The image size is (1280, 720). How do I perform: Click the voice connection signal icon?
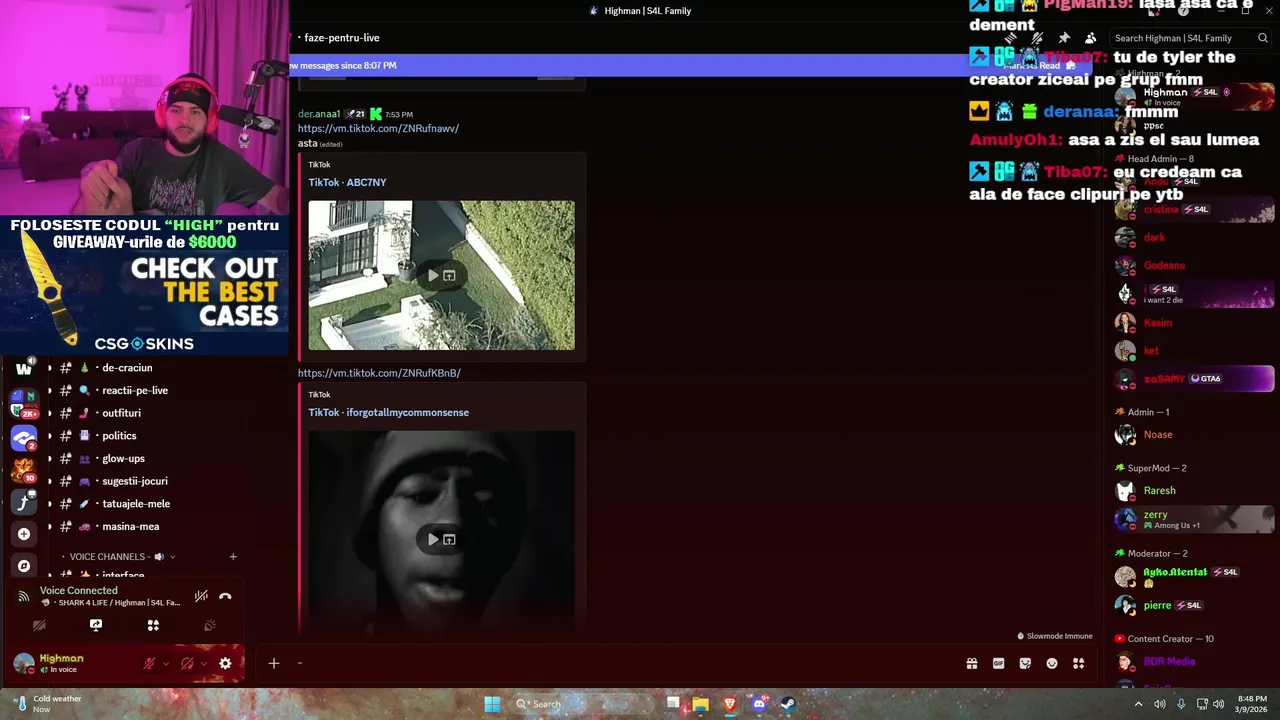click(23, 597)
